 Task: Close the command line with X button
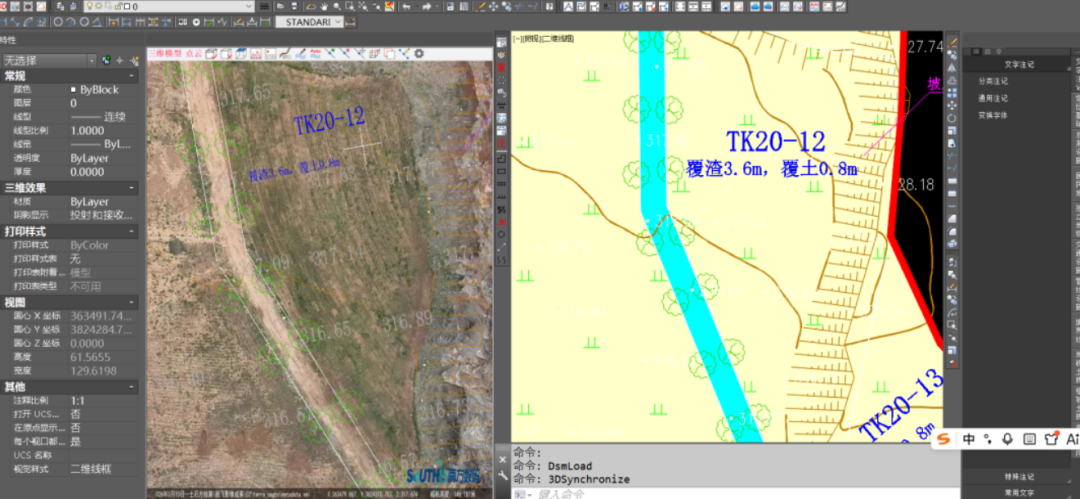(502, 460)
